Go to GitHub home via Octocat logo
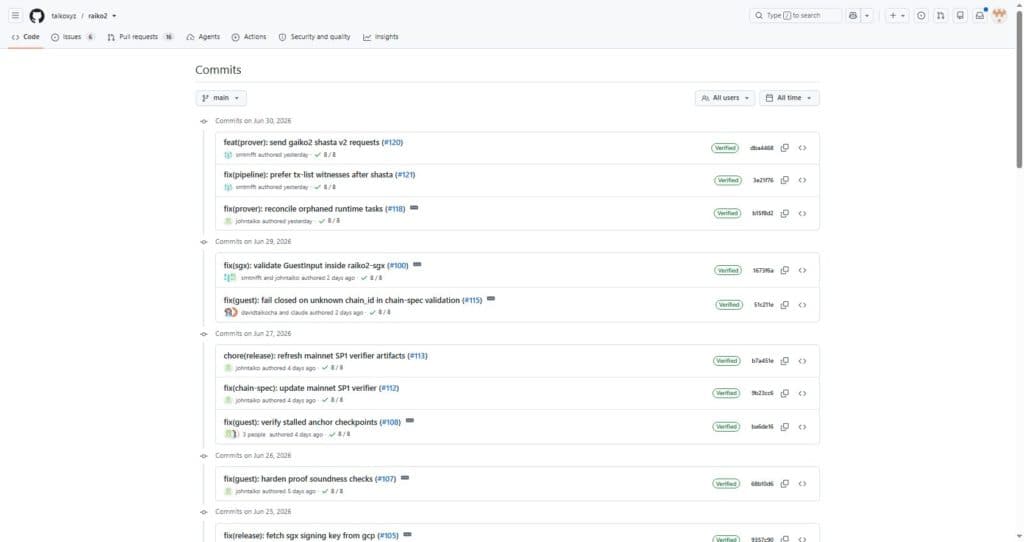This screenshot has width=1024, height=542. (x=37, y=16)
